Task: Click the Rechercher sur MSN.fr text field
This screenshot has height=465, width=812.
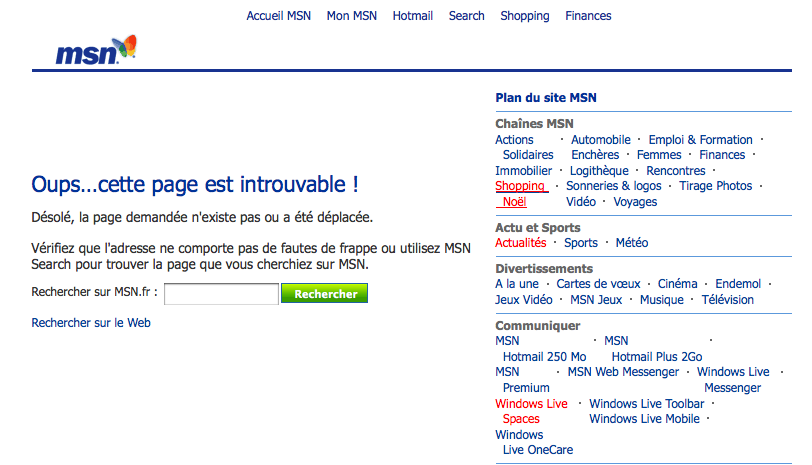Action: [221, 294]
